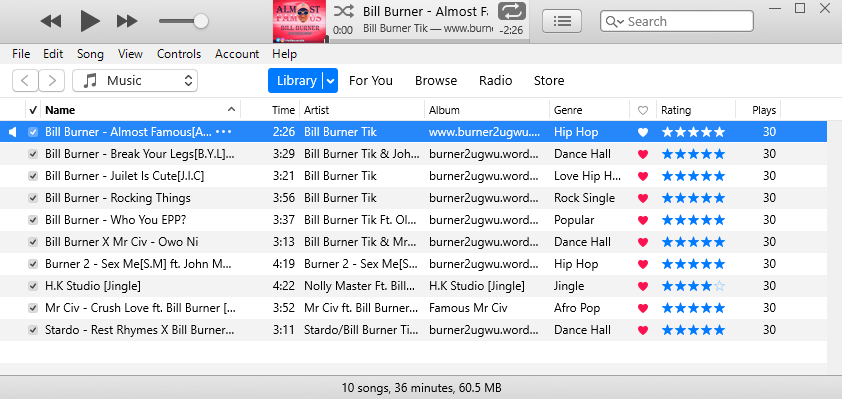Skip forward with the fast-forward button
Image resolution: width=842 pixels, height=399 pixels.
127,21
